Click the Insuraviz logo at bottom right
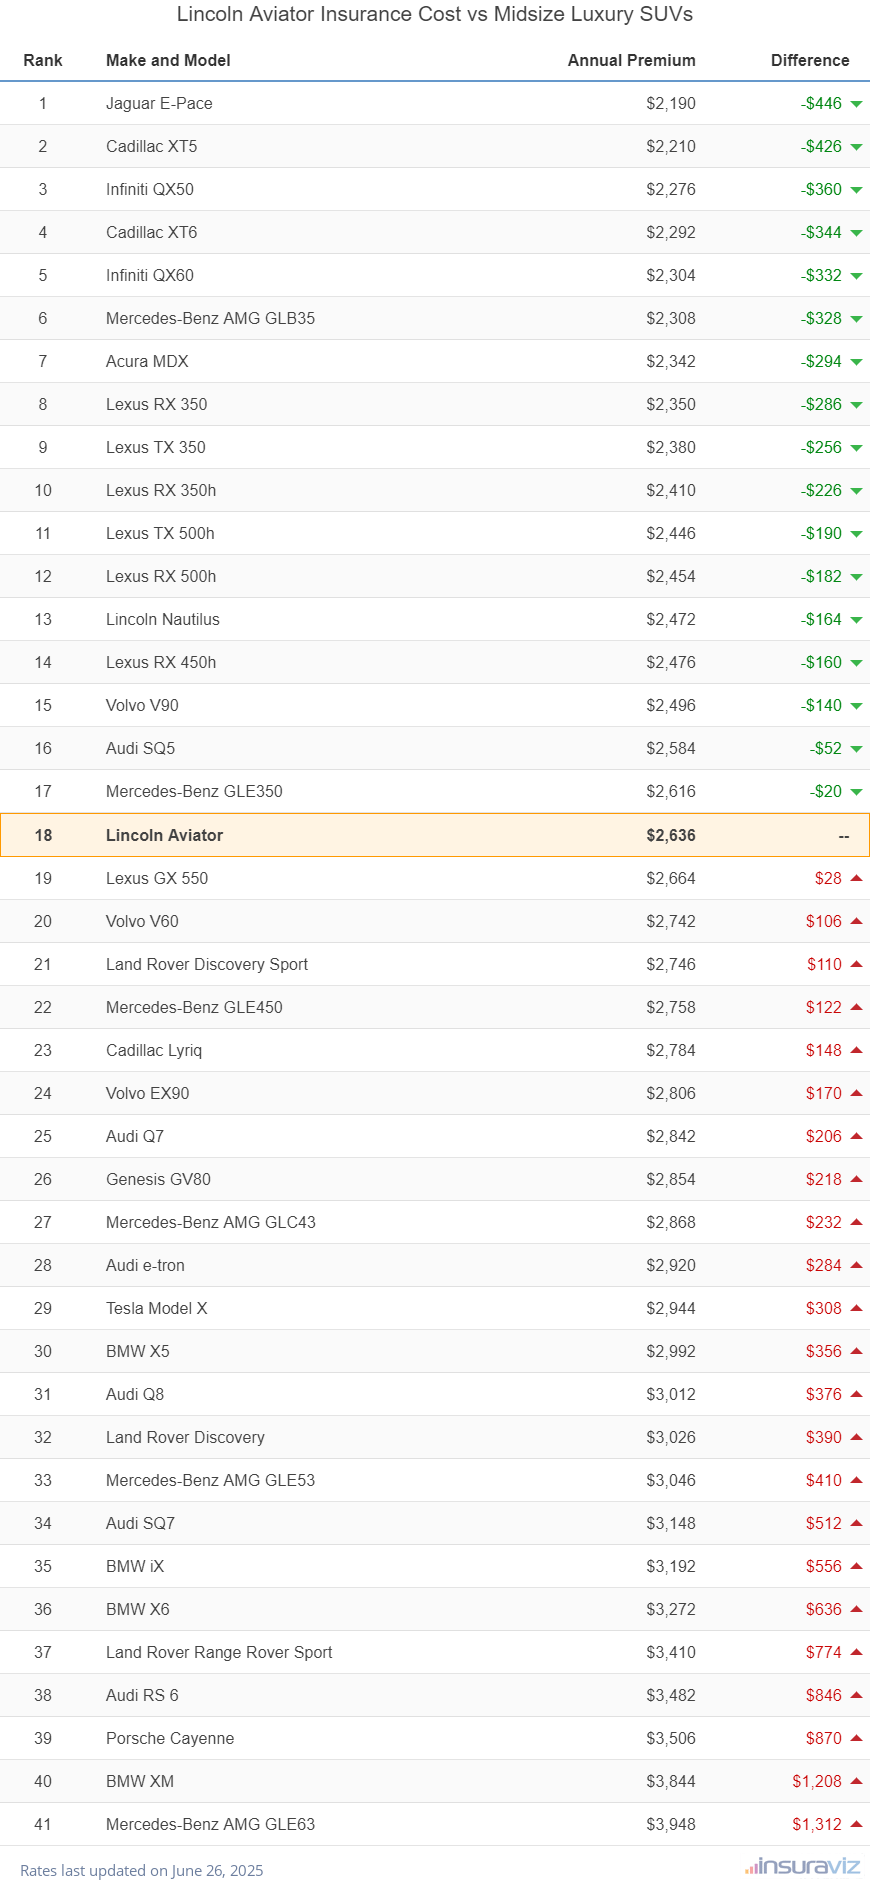 coord(802,1866)
